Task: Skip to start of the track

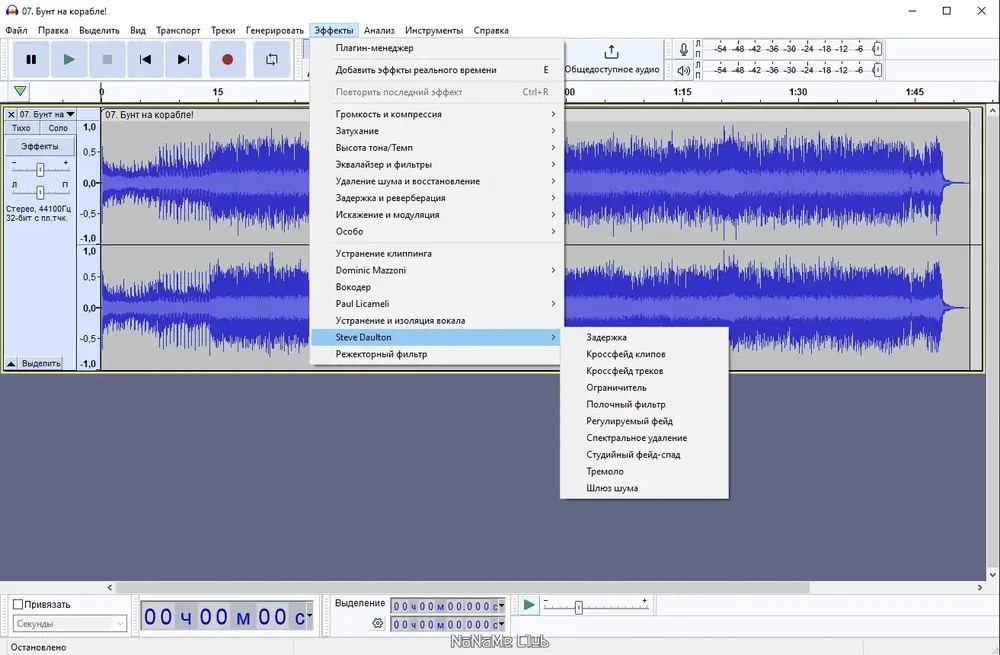Action: (145, 59)
